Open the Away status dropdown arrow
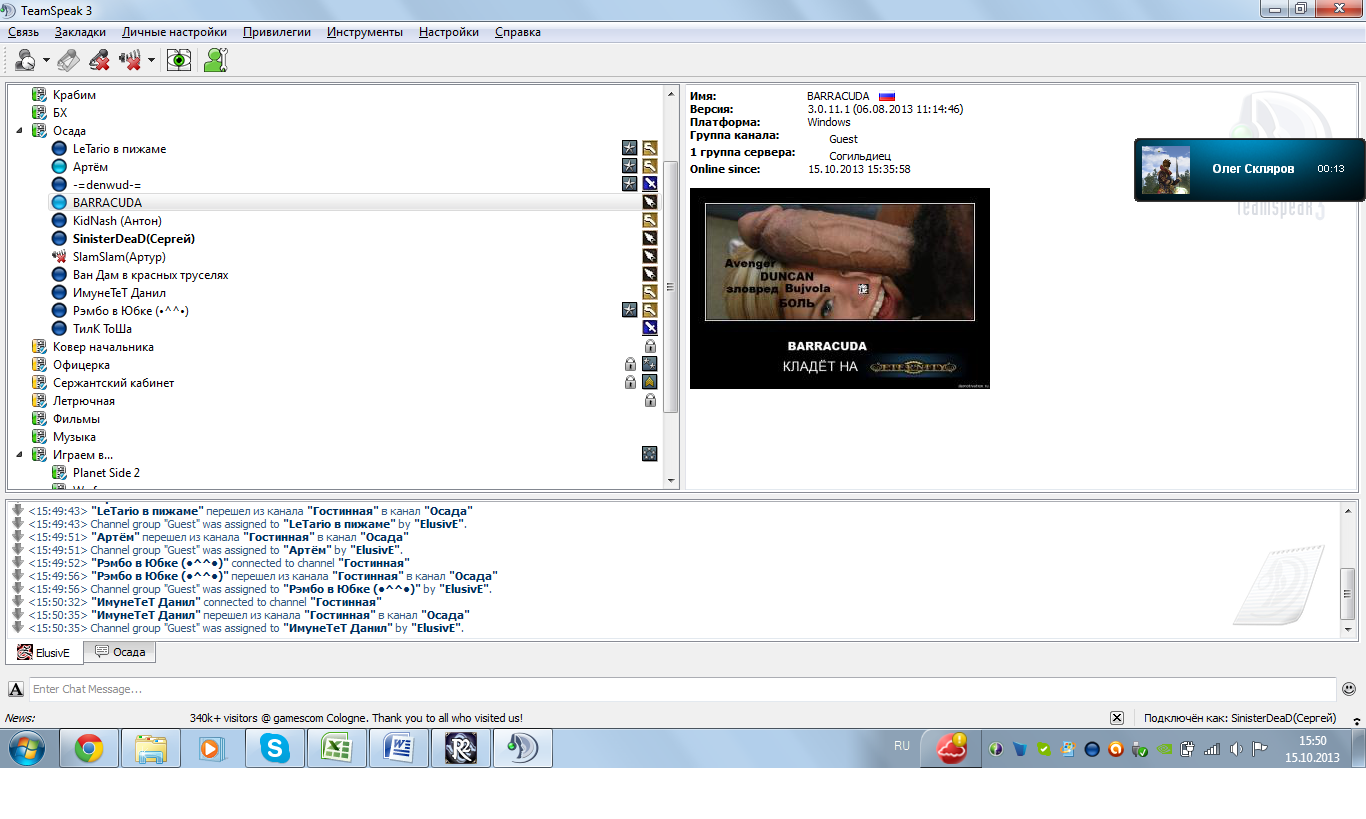1366x819 pixels. pos(46,61)
